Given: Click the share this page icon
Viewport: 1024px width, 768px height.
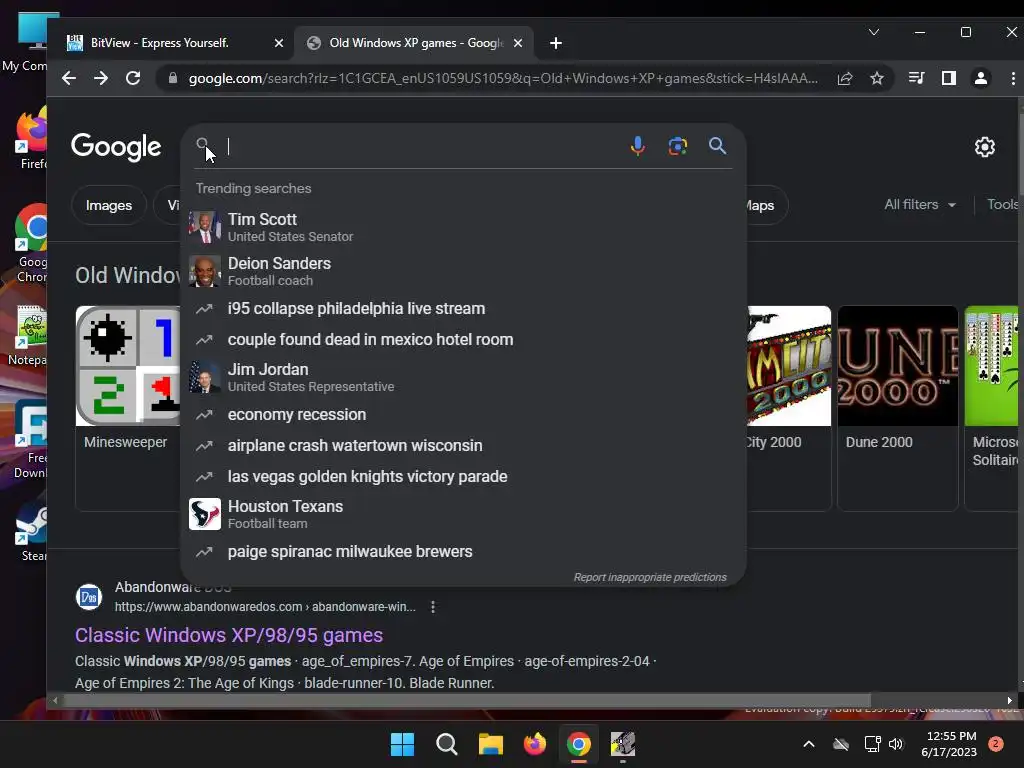Looking at the screenshot, I should [844, 78].
